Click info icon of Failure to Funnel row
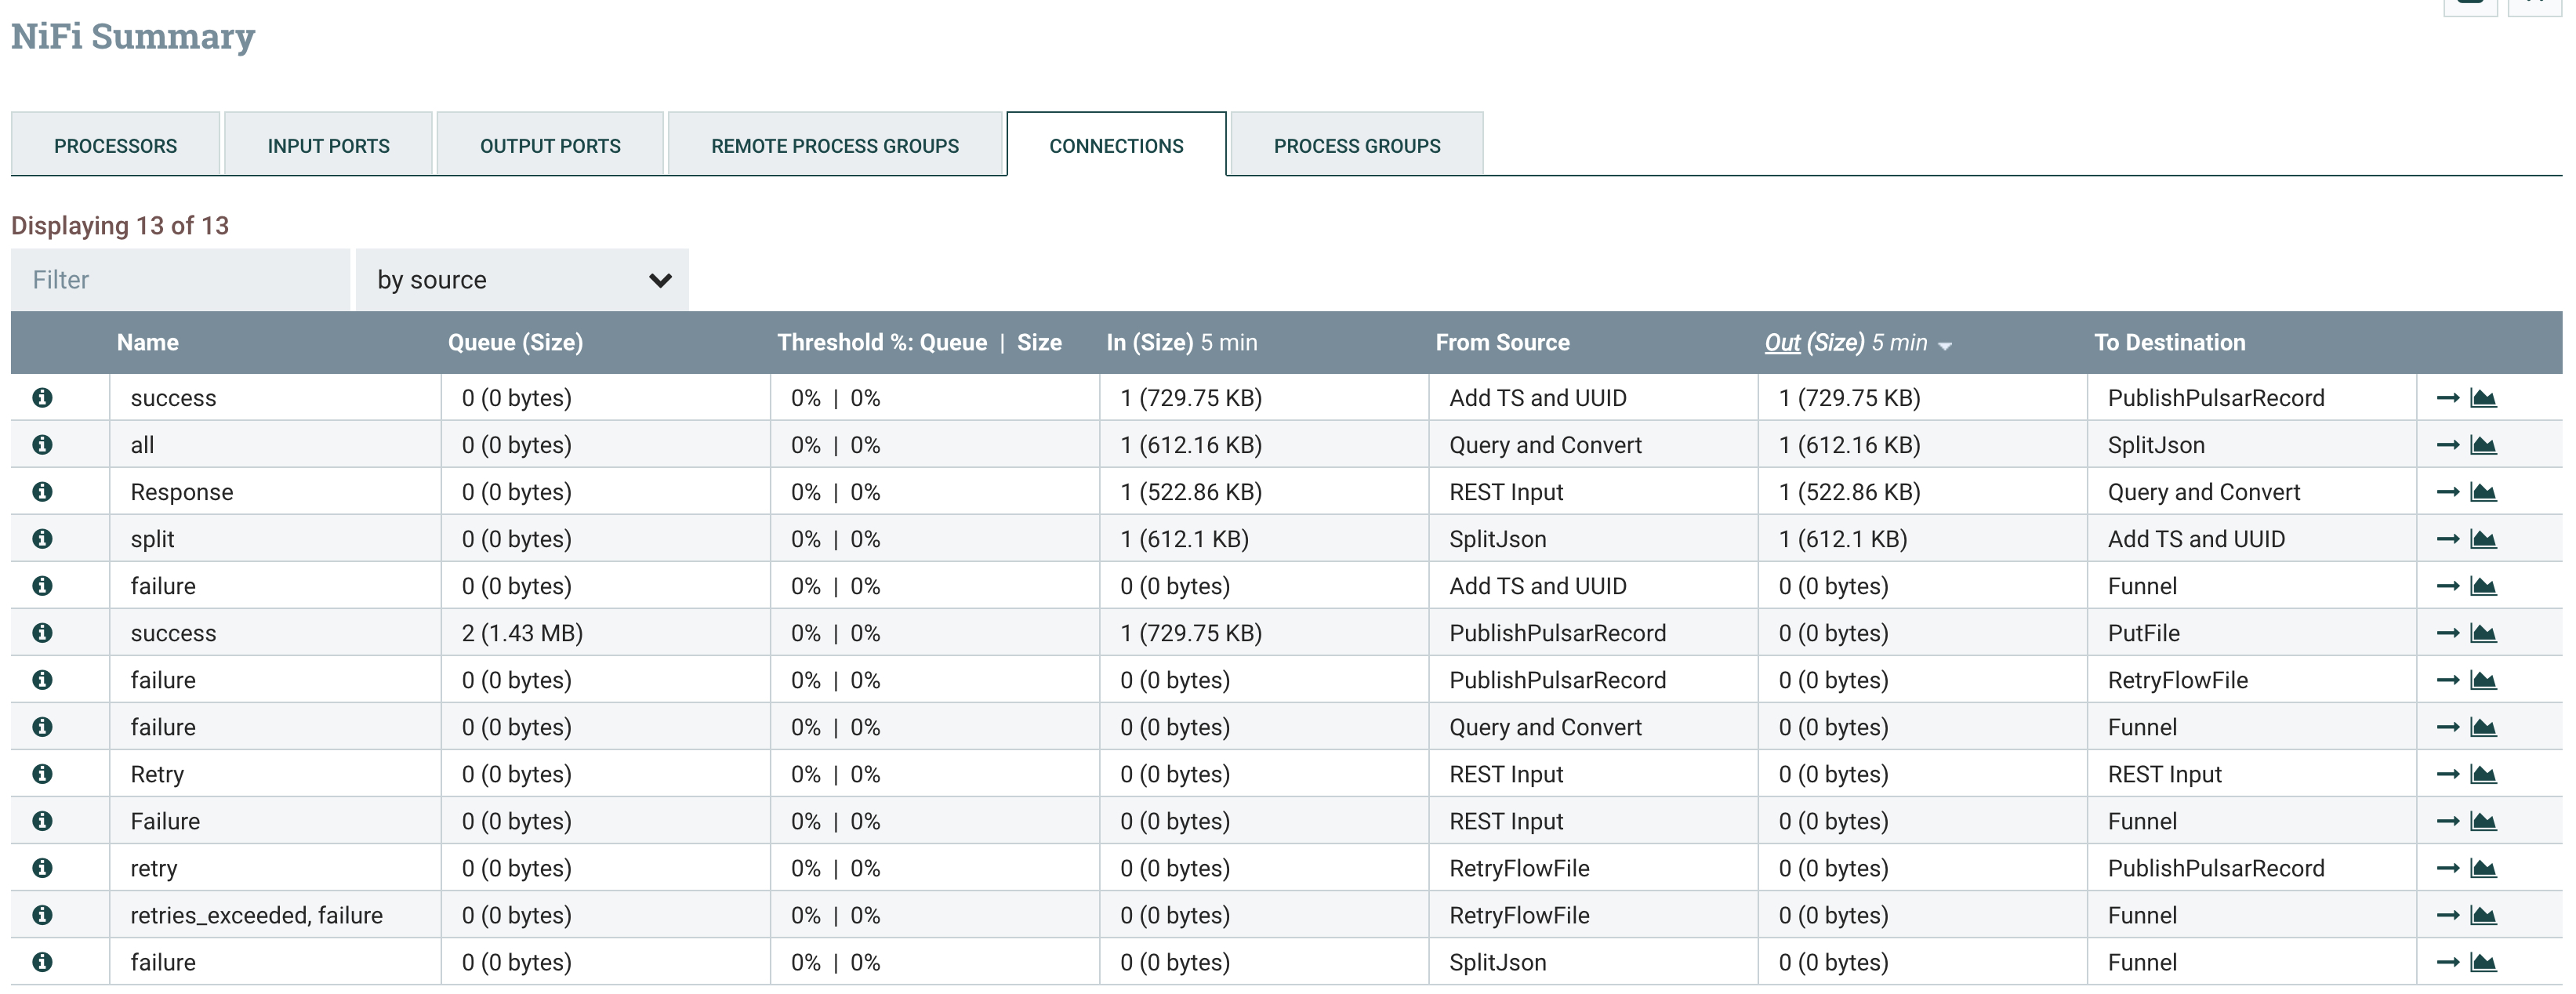 pyautogui.click(x=42, y=821)
